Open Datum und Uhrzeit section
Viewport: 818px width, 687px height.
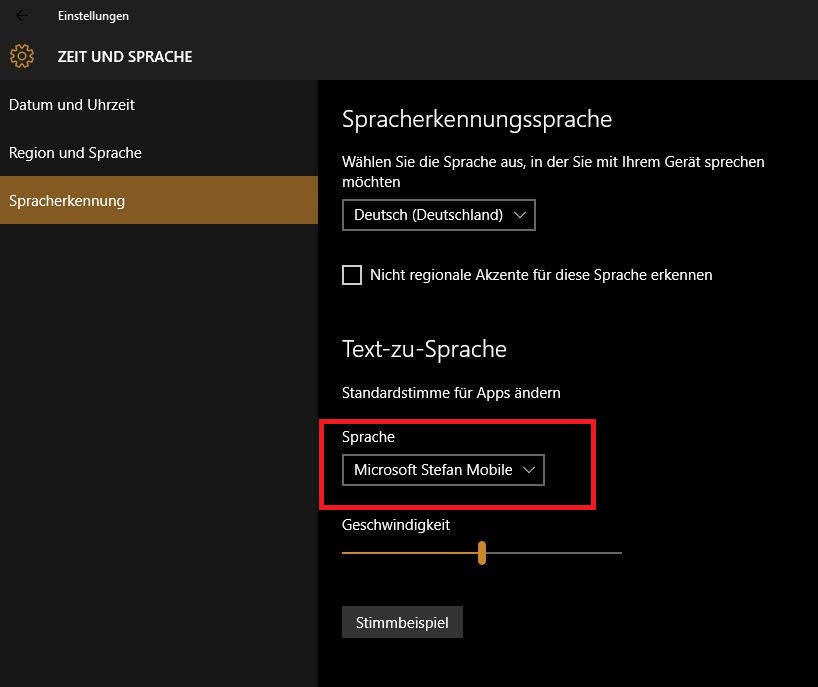(x=159, y=105)
